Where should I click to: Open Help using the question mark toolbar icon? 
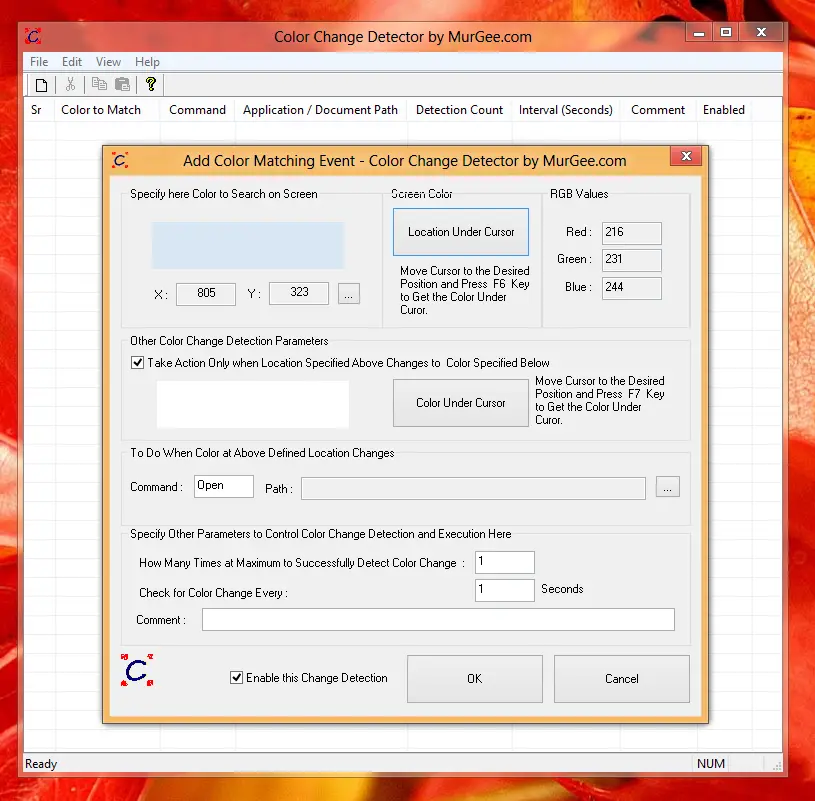(150, 84)
